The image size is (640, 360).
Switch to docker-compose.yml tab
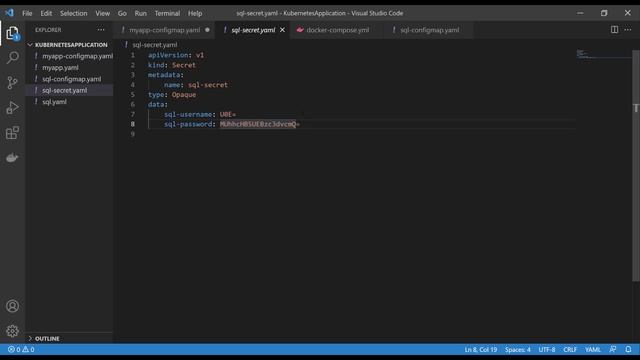pyautogui.click(x=337, y=30)
